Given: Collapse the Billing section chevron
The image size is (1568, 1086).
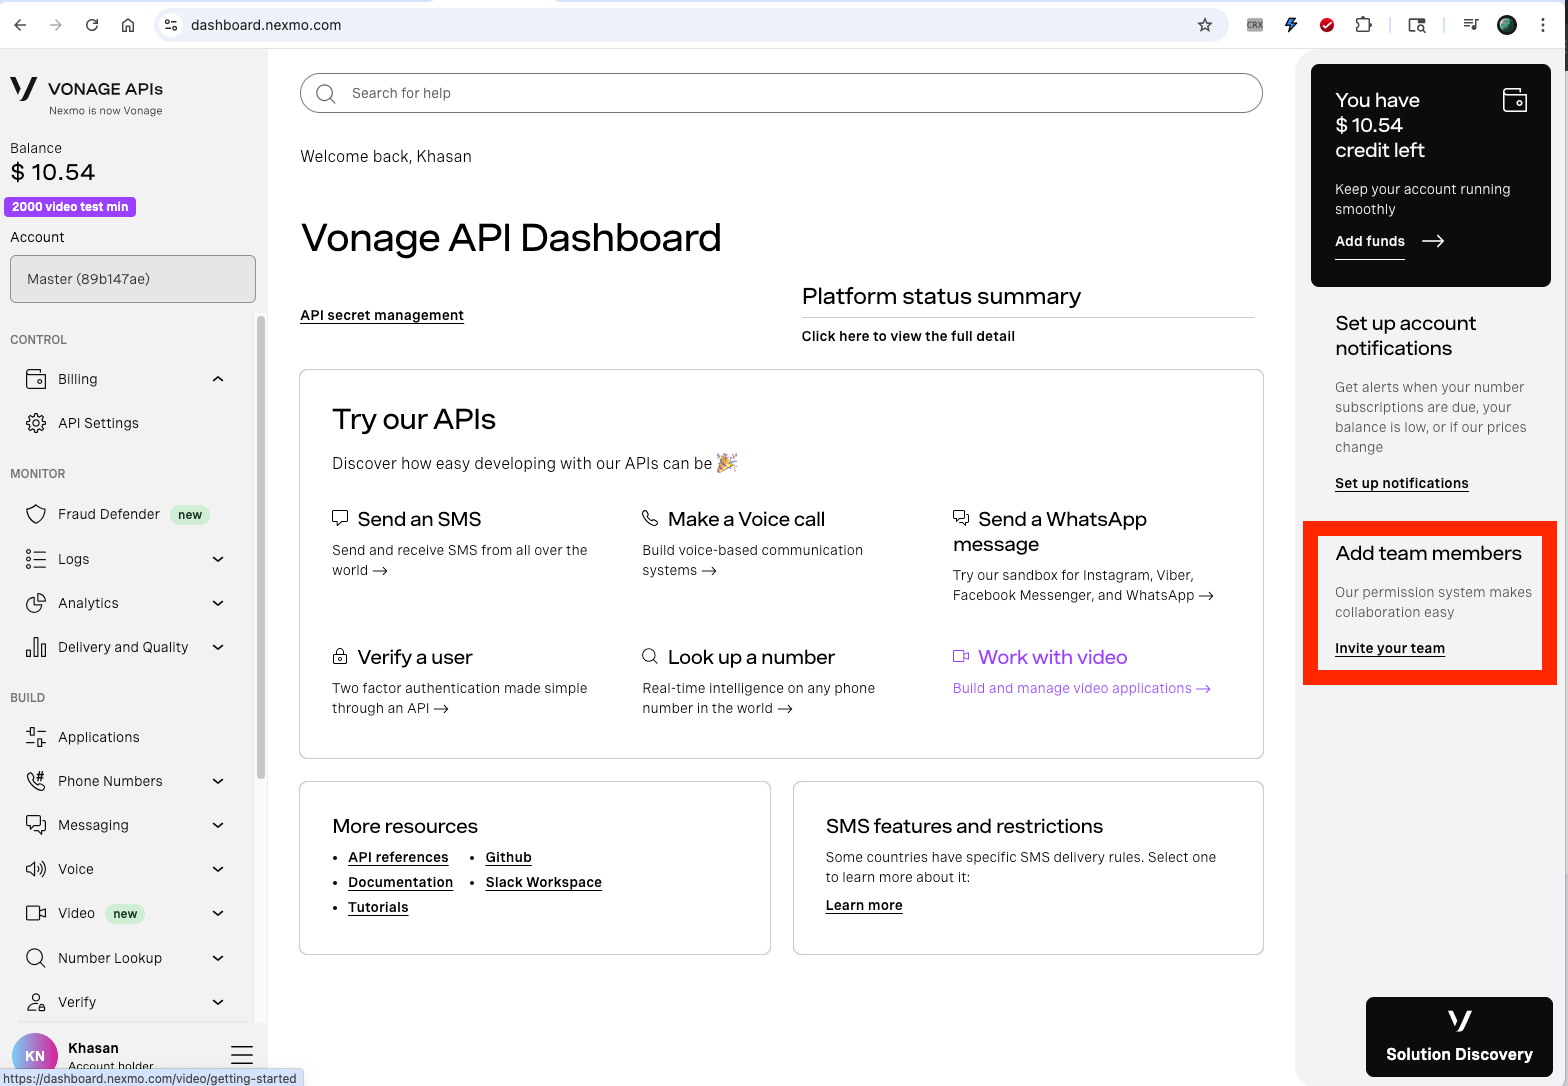Looking at the screenshot, I should [x=218, y=379].
